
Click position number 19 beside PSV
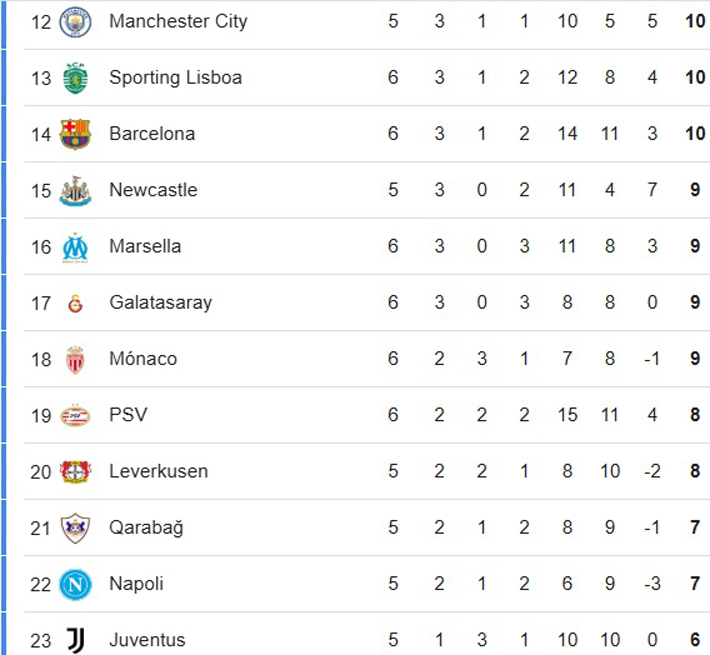click(40, 415)
